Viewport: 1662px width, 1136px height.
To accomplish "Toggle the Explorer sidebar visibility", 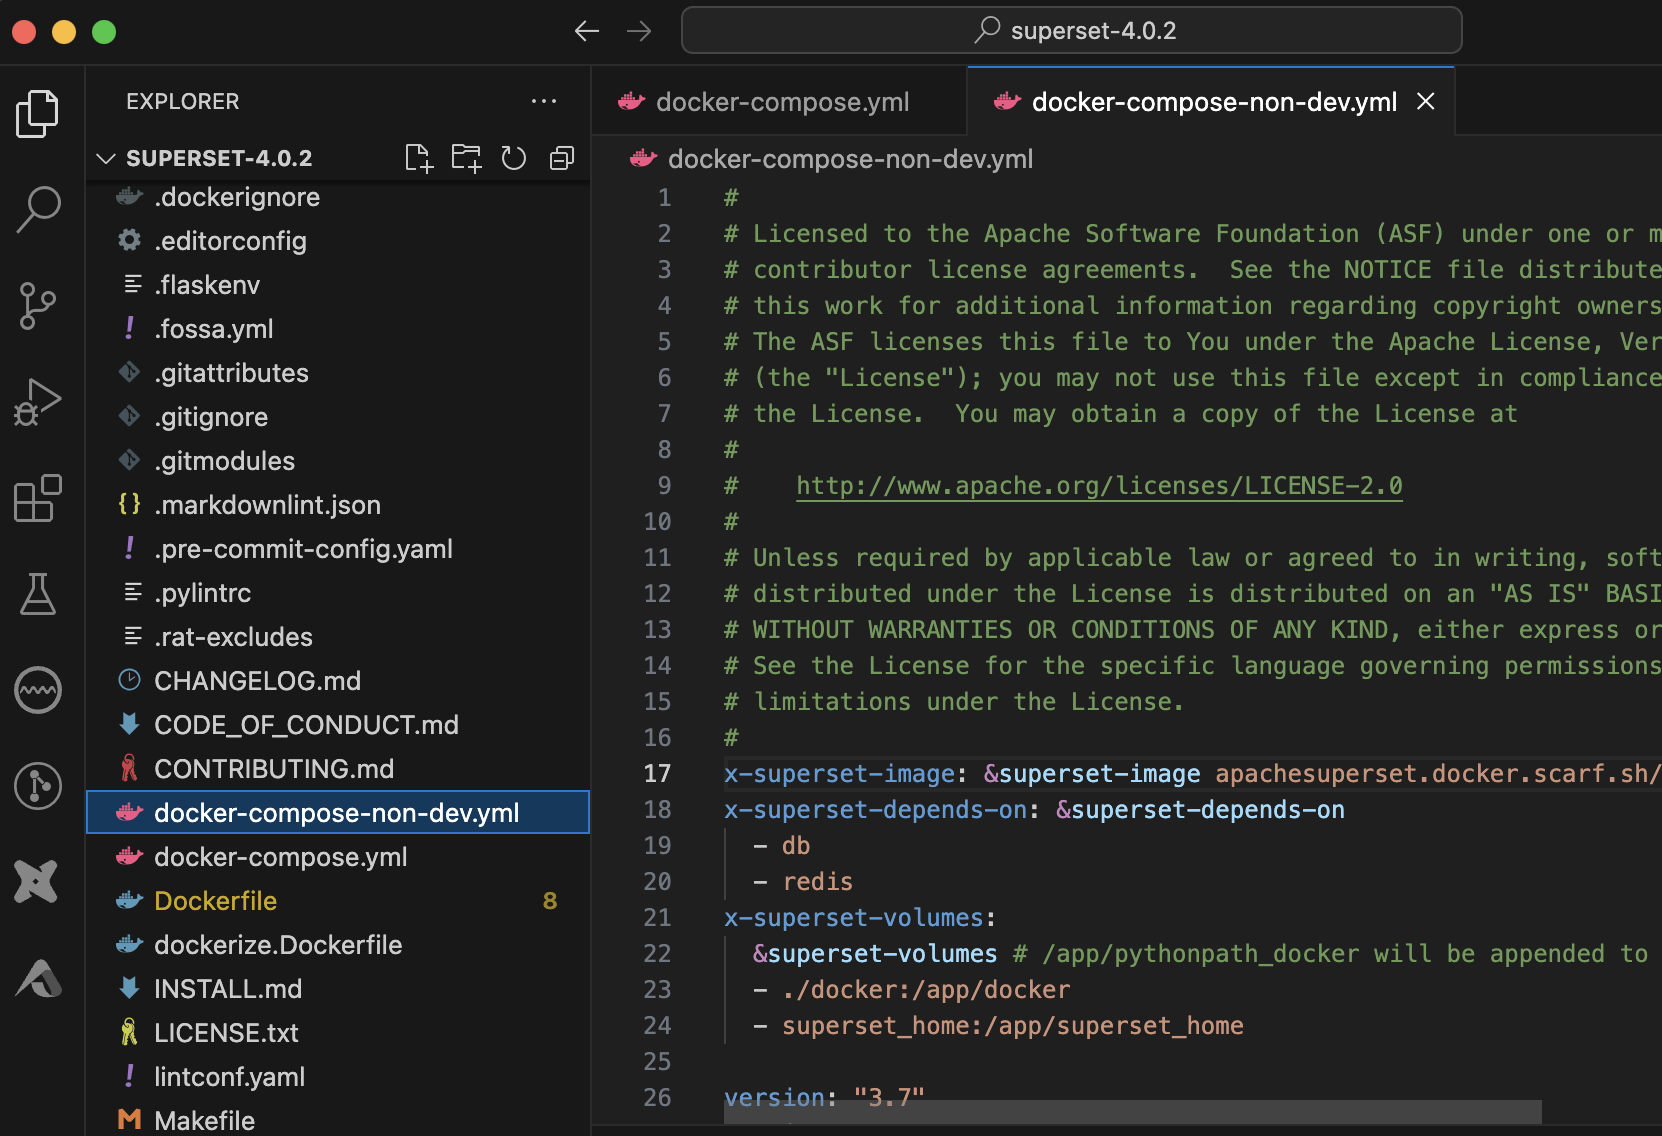I will tap(38, 113).
